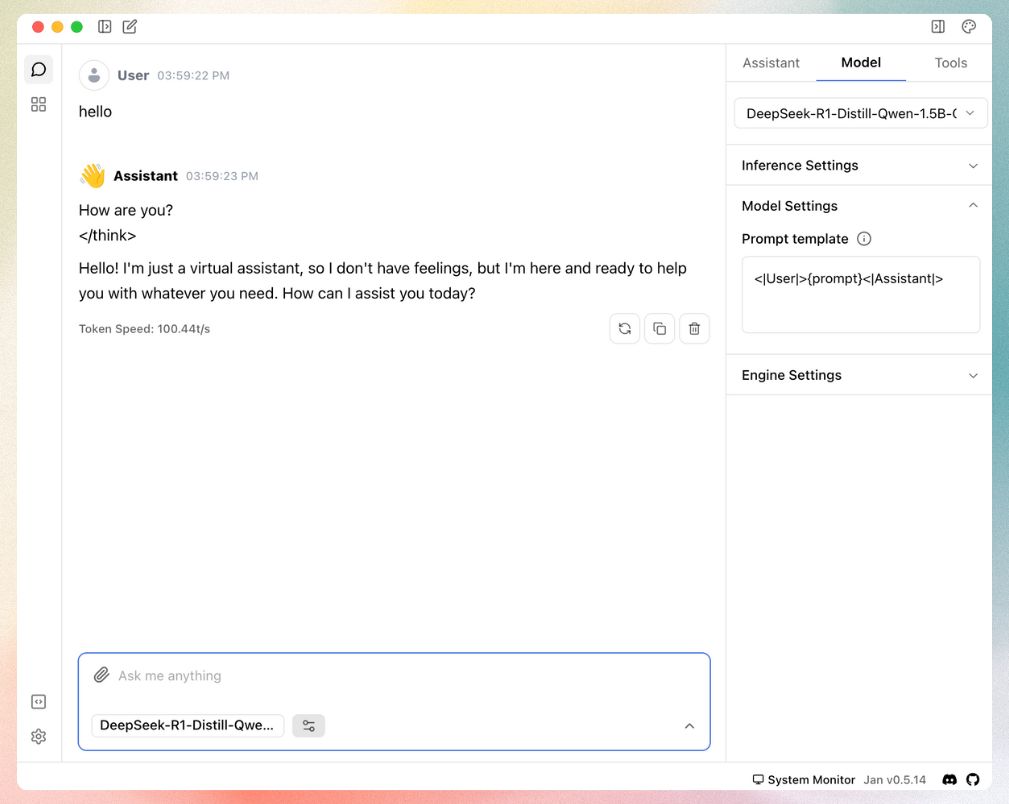
Task: Open the DeepSeek-R1-Distill model dropdown
Action: 858,113
